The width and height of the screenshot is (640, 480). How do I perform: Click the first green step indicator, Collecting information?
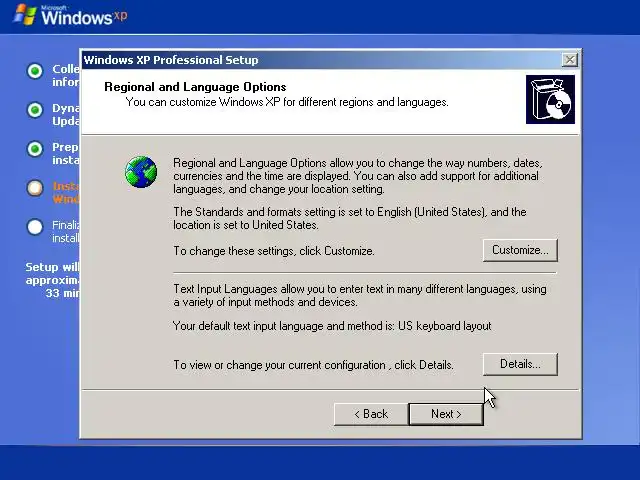coord(35,71)
